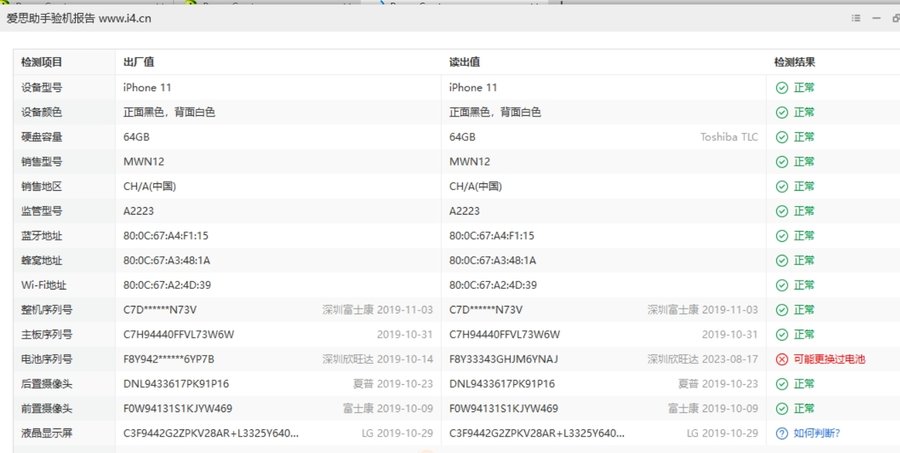Viewport: 900px width, 453px height.
Task: Click factory value CH/A(中国) in 出厂值 column
Action: tap(150, 187)
